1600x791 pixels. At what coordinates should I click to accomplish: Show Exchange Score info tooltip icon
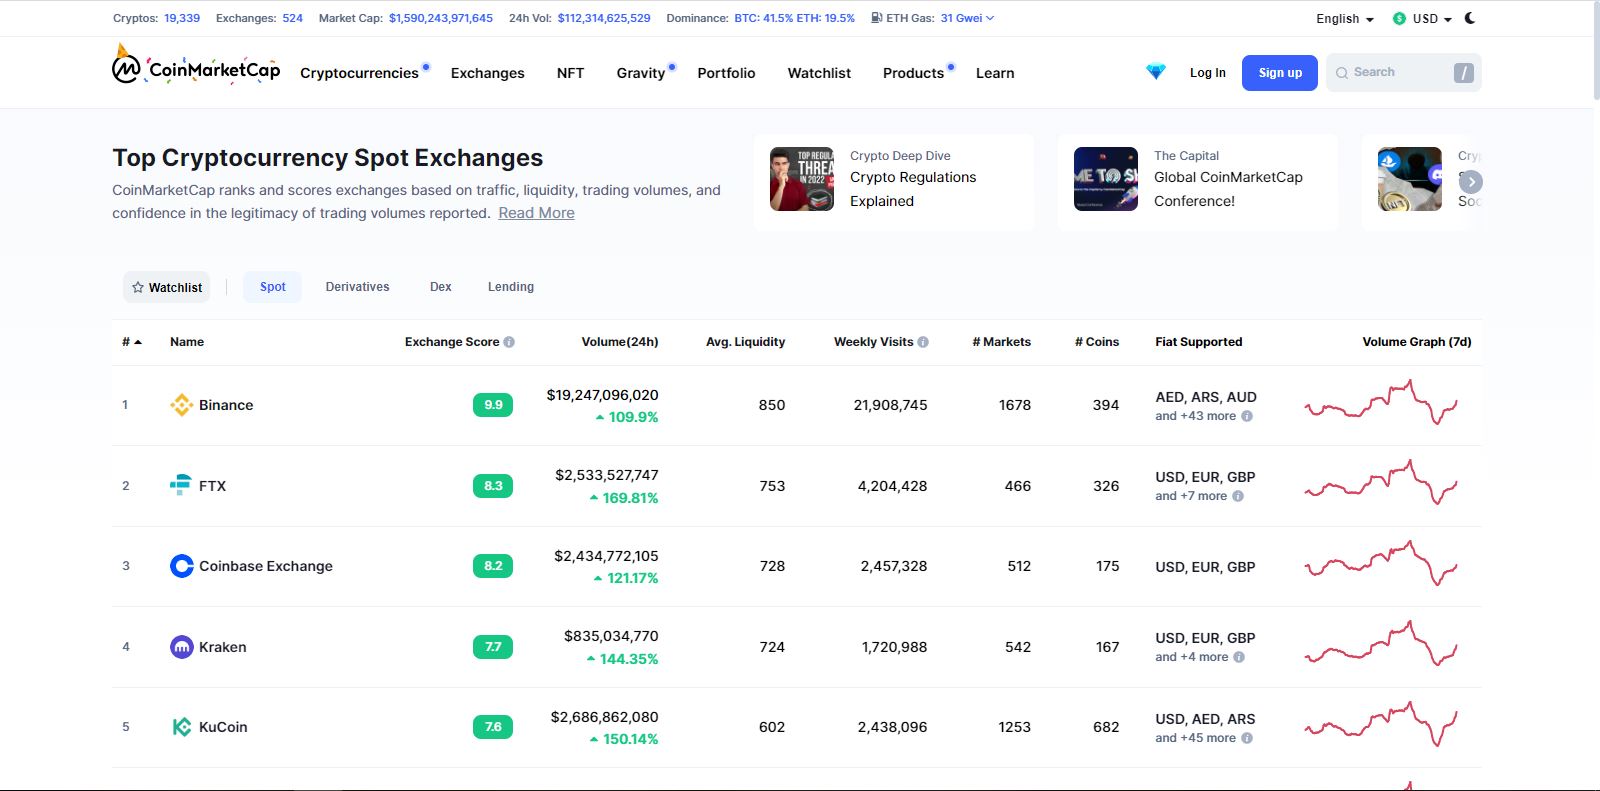tap(509, 342)
